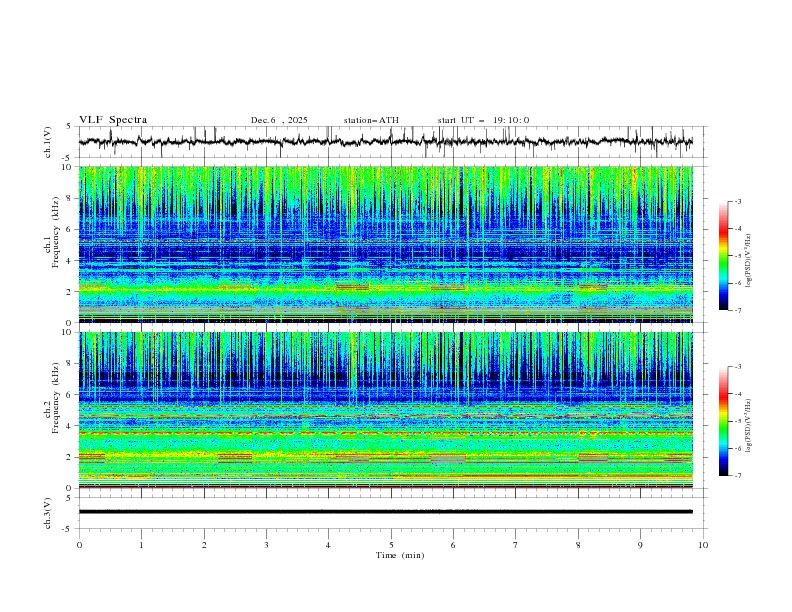Click the 'station=ATH' label
This screenshot has width=792, height=612.
pyautogui.click(x=371, y=120)
